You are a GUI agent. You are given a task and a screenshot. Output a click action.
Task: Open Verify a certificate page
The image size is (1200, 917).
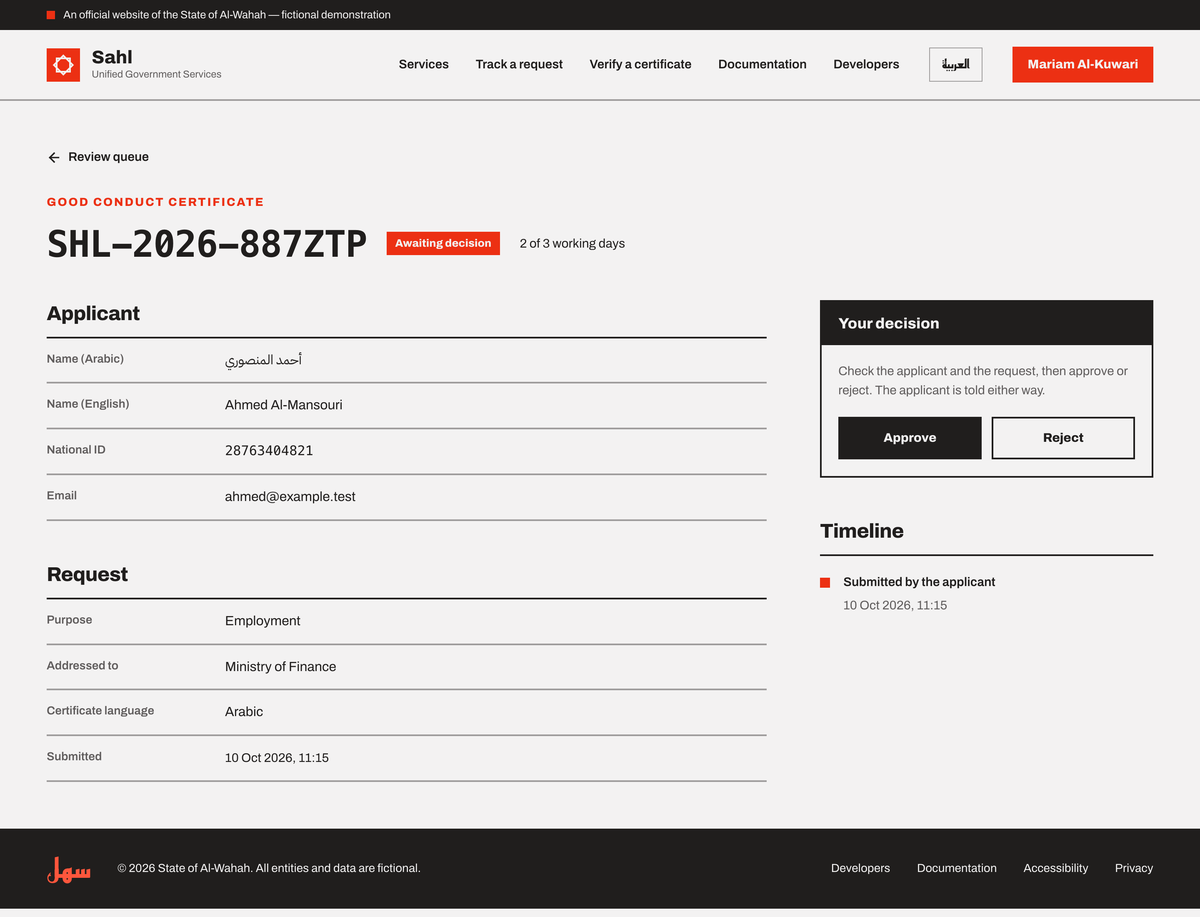[640, 64]
